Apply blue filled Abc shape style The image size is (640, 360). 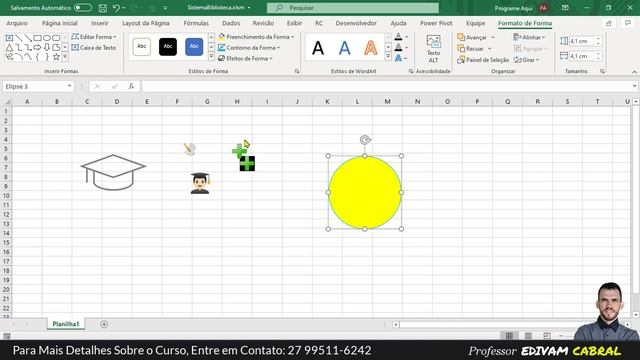(194, 47)
